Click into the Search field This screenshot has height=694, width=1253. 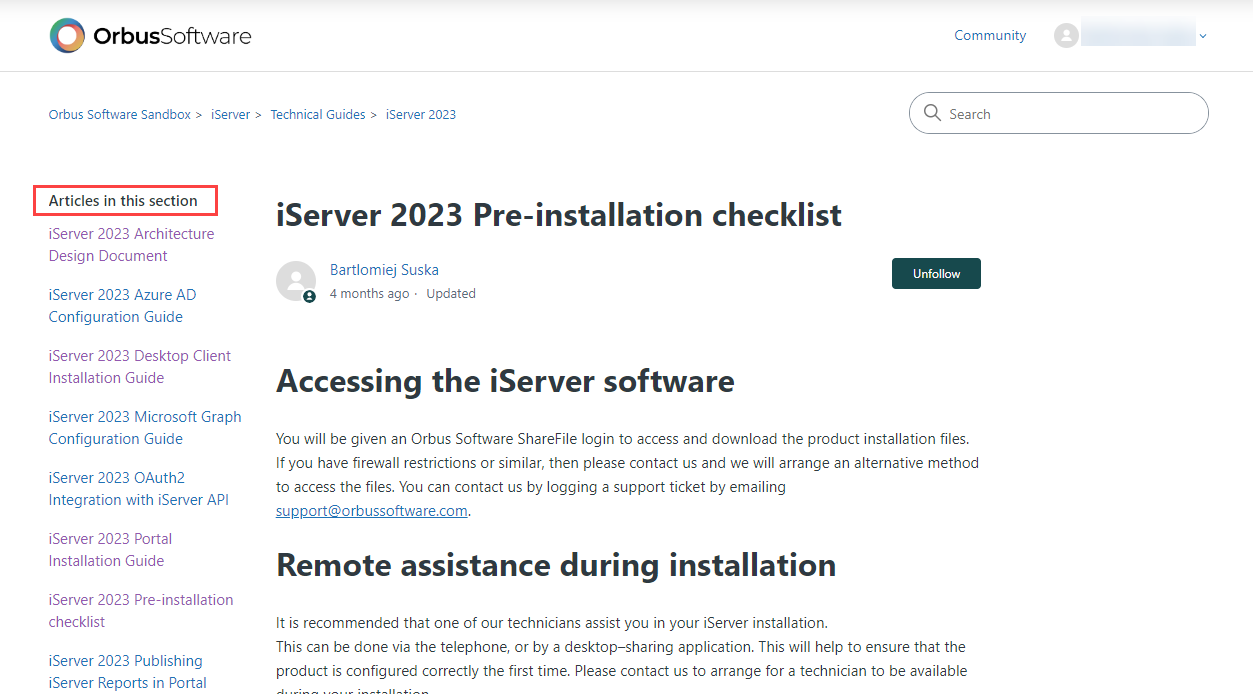pyautogui.click(x=1059, y=113)
